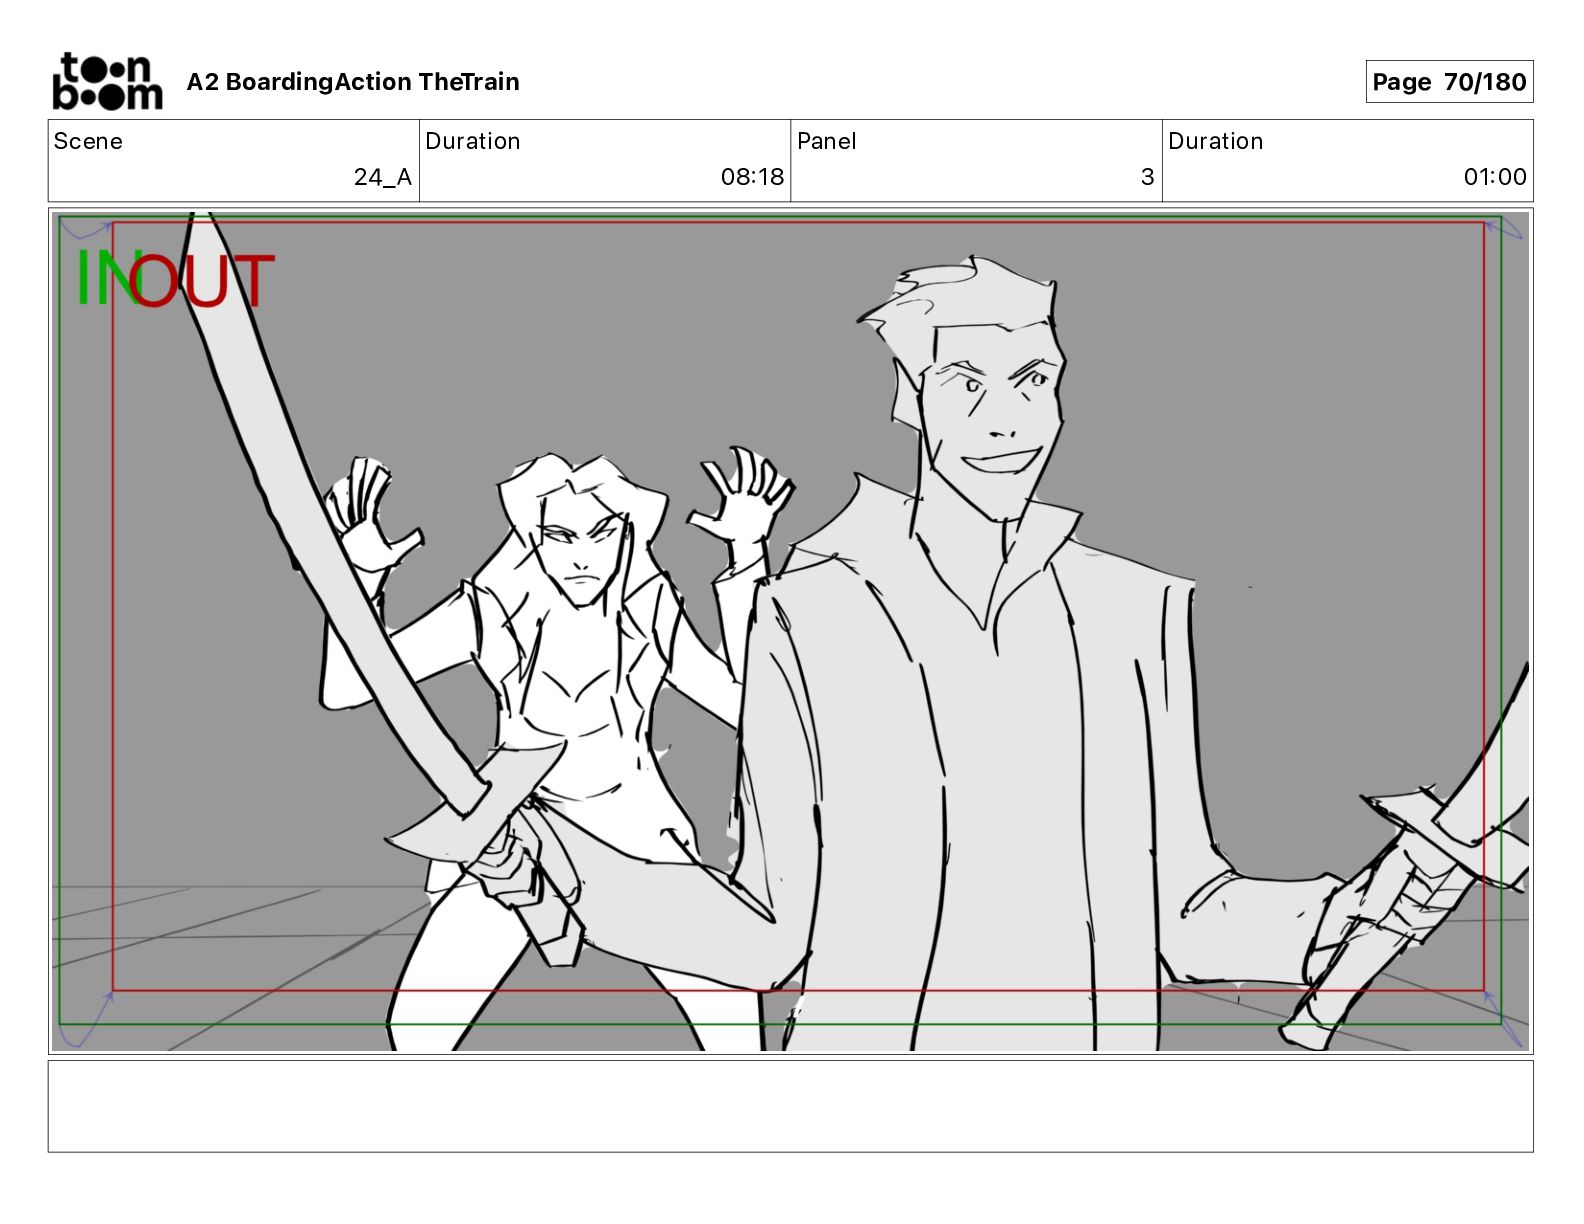
Task: Click the 'Page 70/180' box
Action: click(x=1449, y=82)
